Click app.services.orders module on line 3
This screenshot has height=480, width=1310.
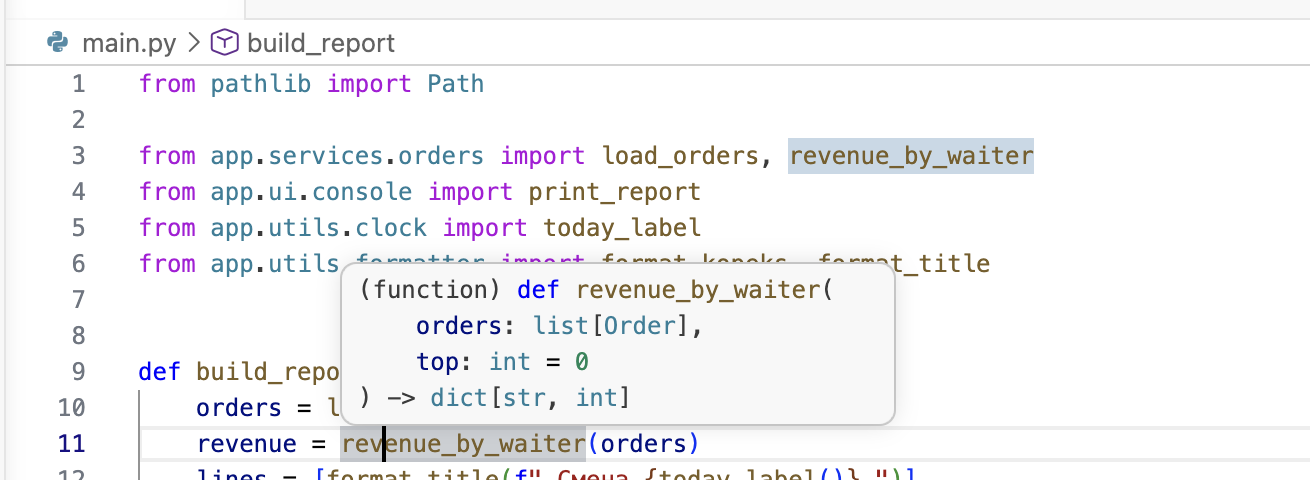point(348,156)
